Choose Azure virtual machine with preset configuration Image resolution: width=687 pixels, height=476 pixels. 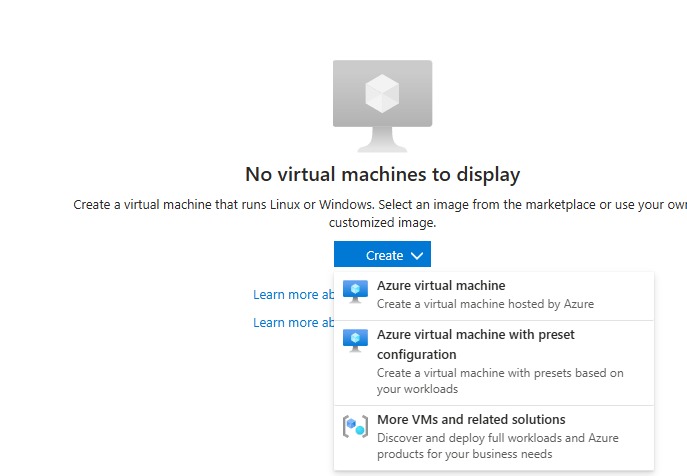[x=494, y=363]
